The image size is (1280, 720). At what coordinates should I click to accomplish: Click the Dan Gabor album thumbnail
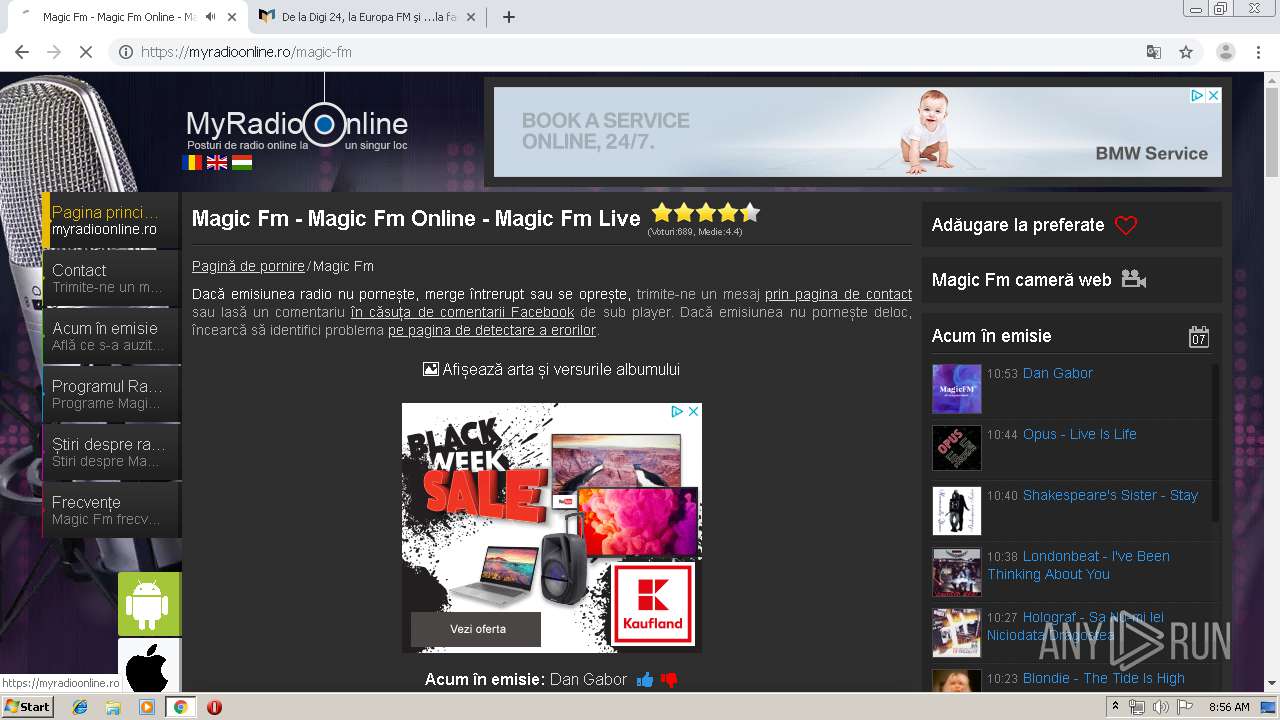click(956, 389)
